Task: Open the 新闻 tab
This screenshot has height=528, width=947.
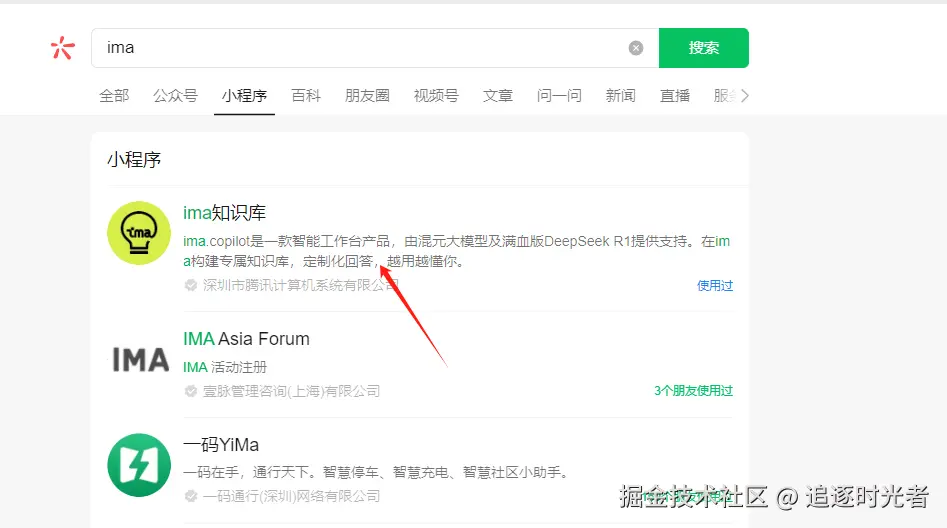Action: coord(620,95)
